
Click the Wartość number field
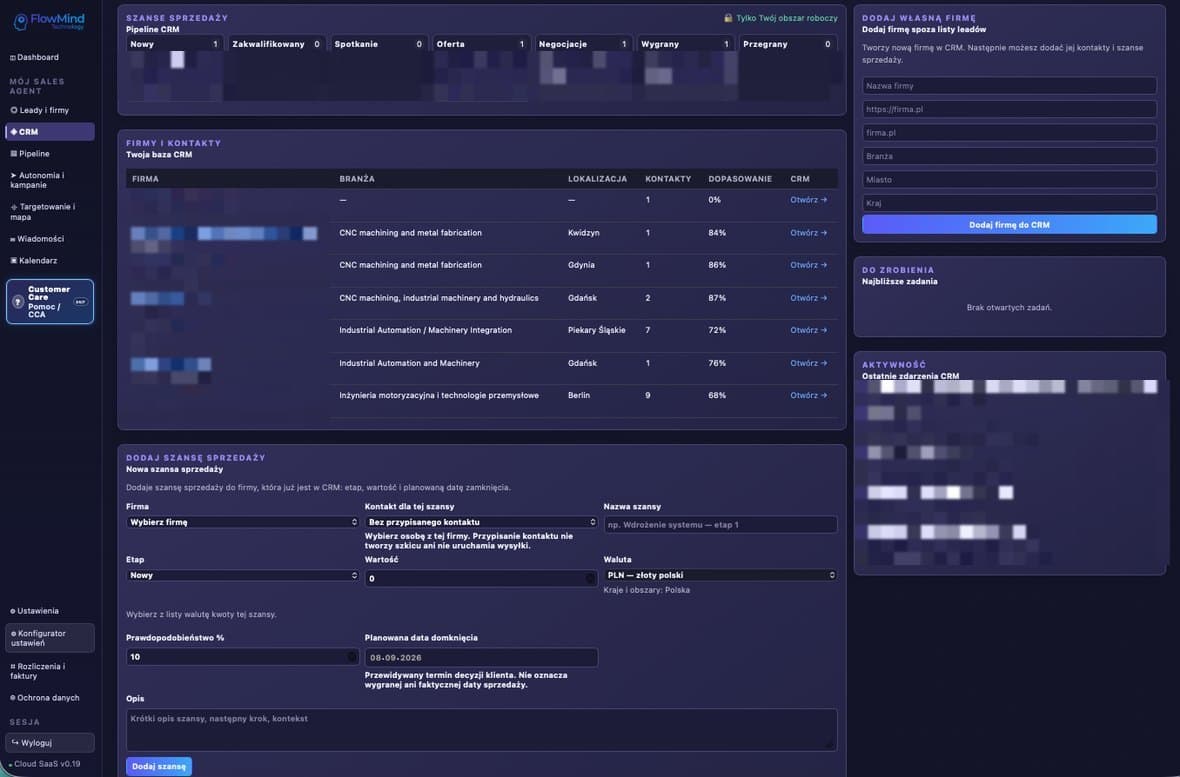click(481, 578)
